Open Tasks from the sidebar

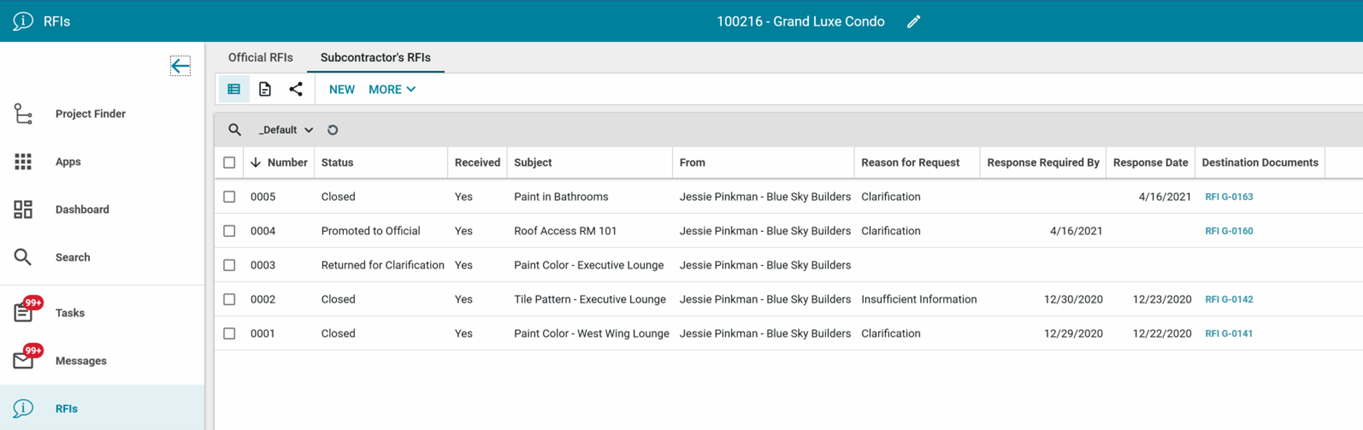coord(69,313)
